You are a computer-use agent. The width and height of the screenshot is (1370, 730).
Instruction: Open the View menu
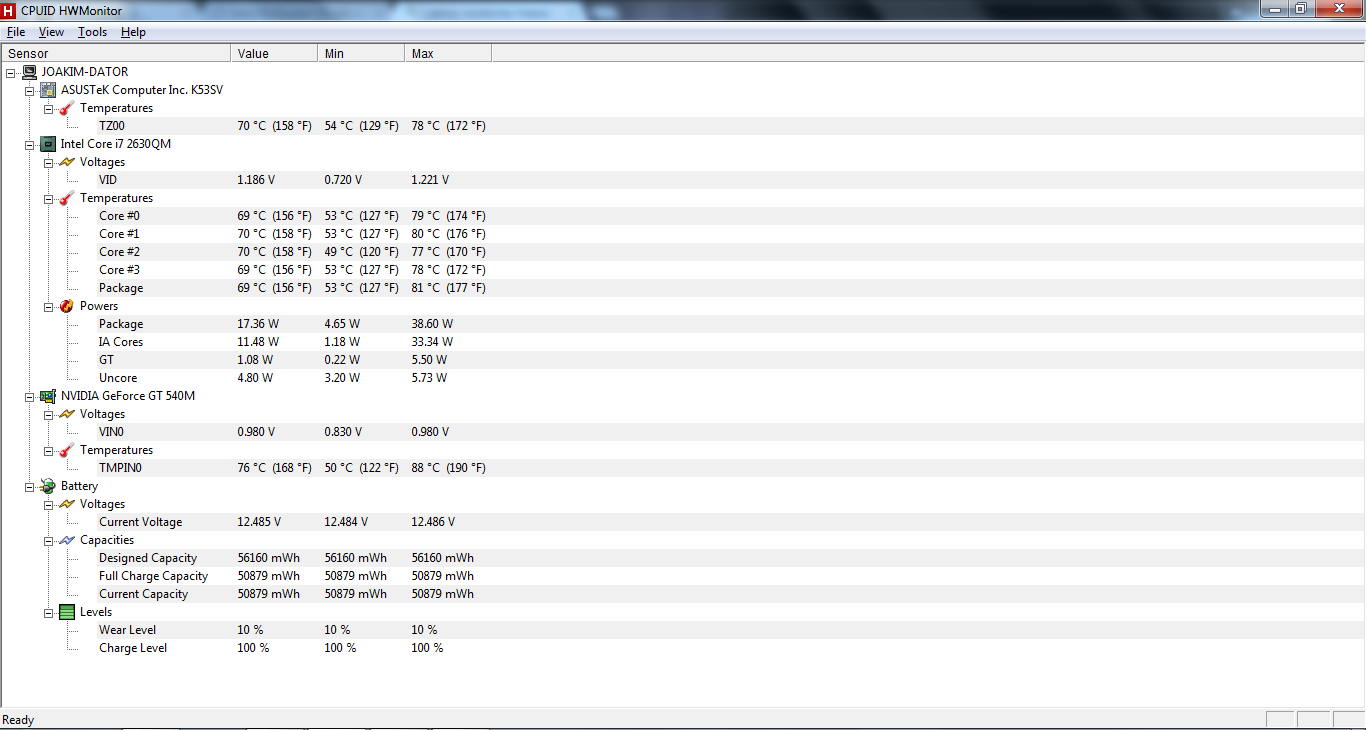(51, 32)
